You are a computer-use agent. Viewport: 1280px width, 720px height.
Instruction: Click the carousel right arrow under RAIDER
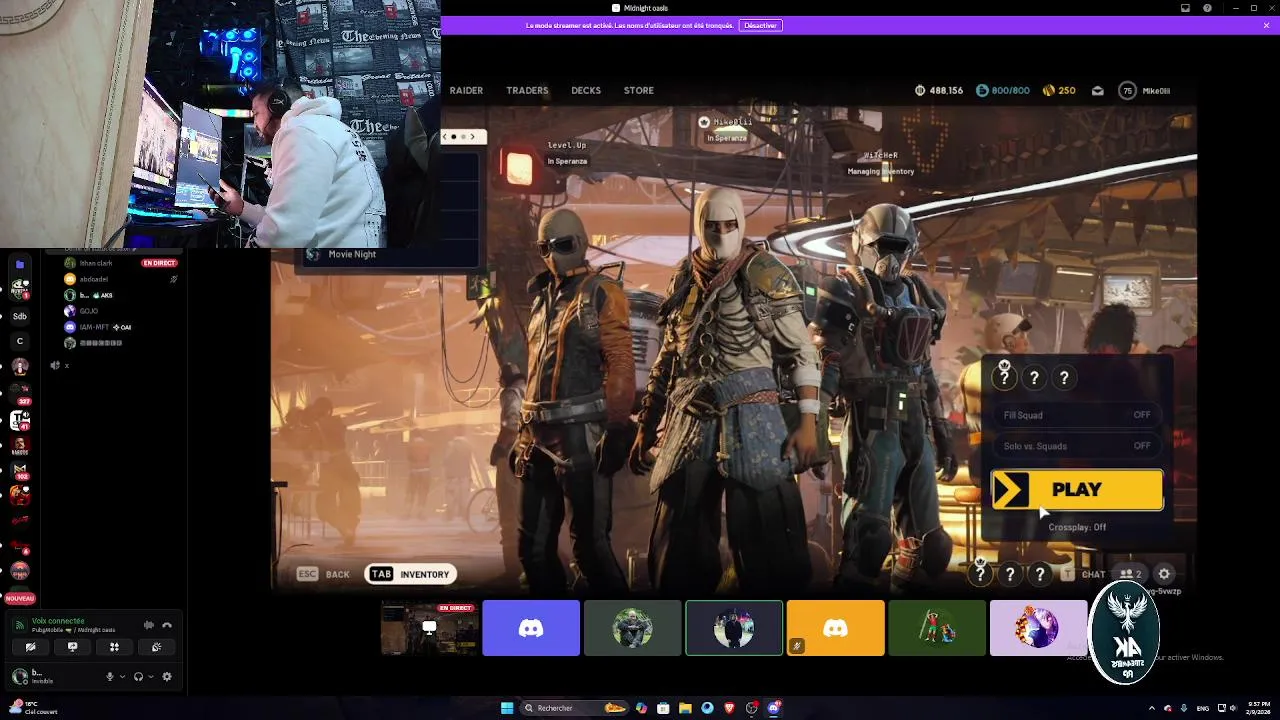[473, 136]
